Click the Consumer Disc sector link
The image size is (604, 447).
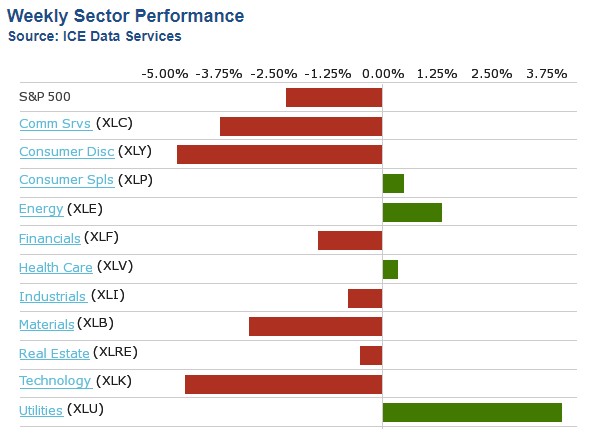click(x=66, y=152)
